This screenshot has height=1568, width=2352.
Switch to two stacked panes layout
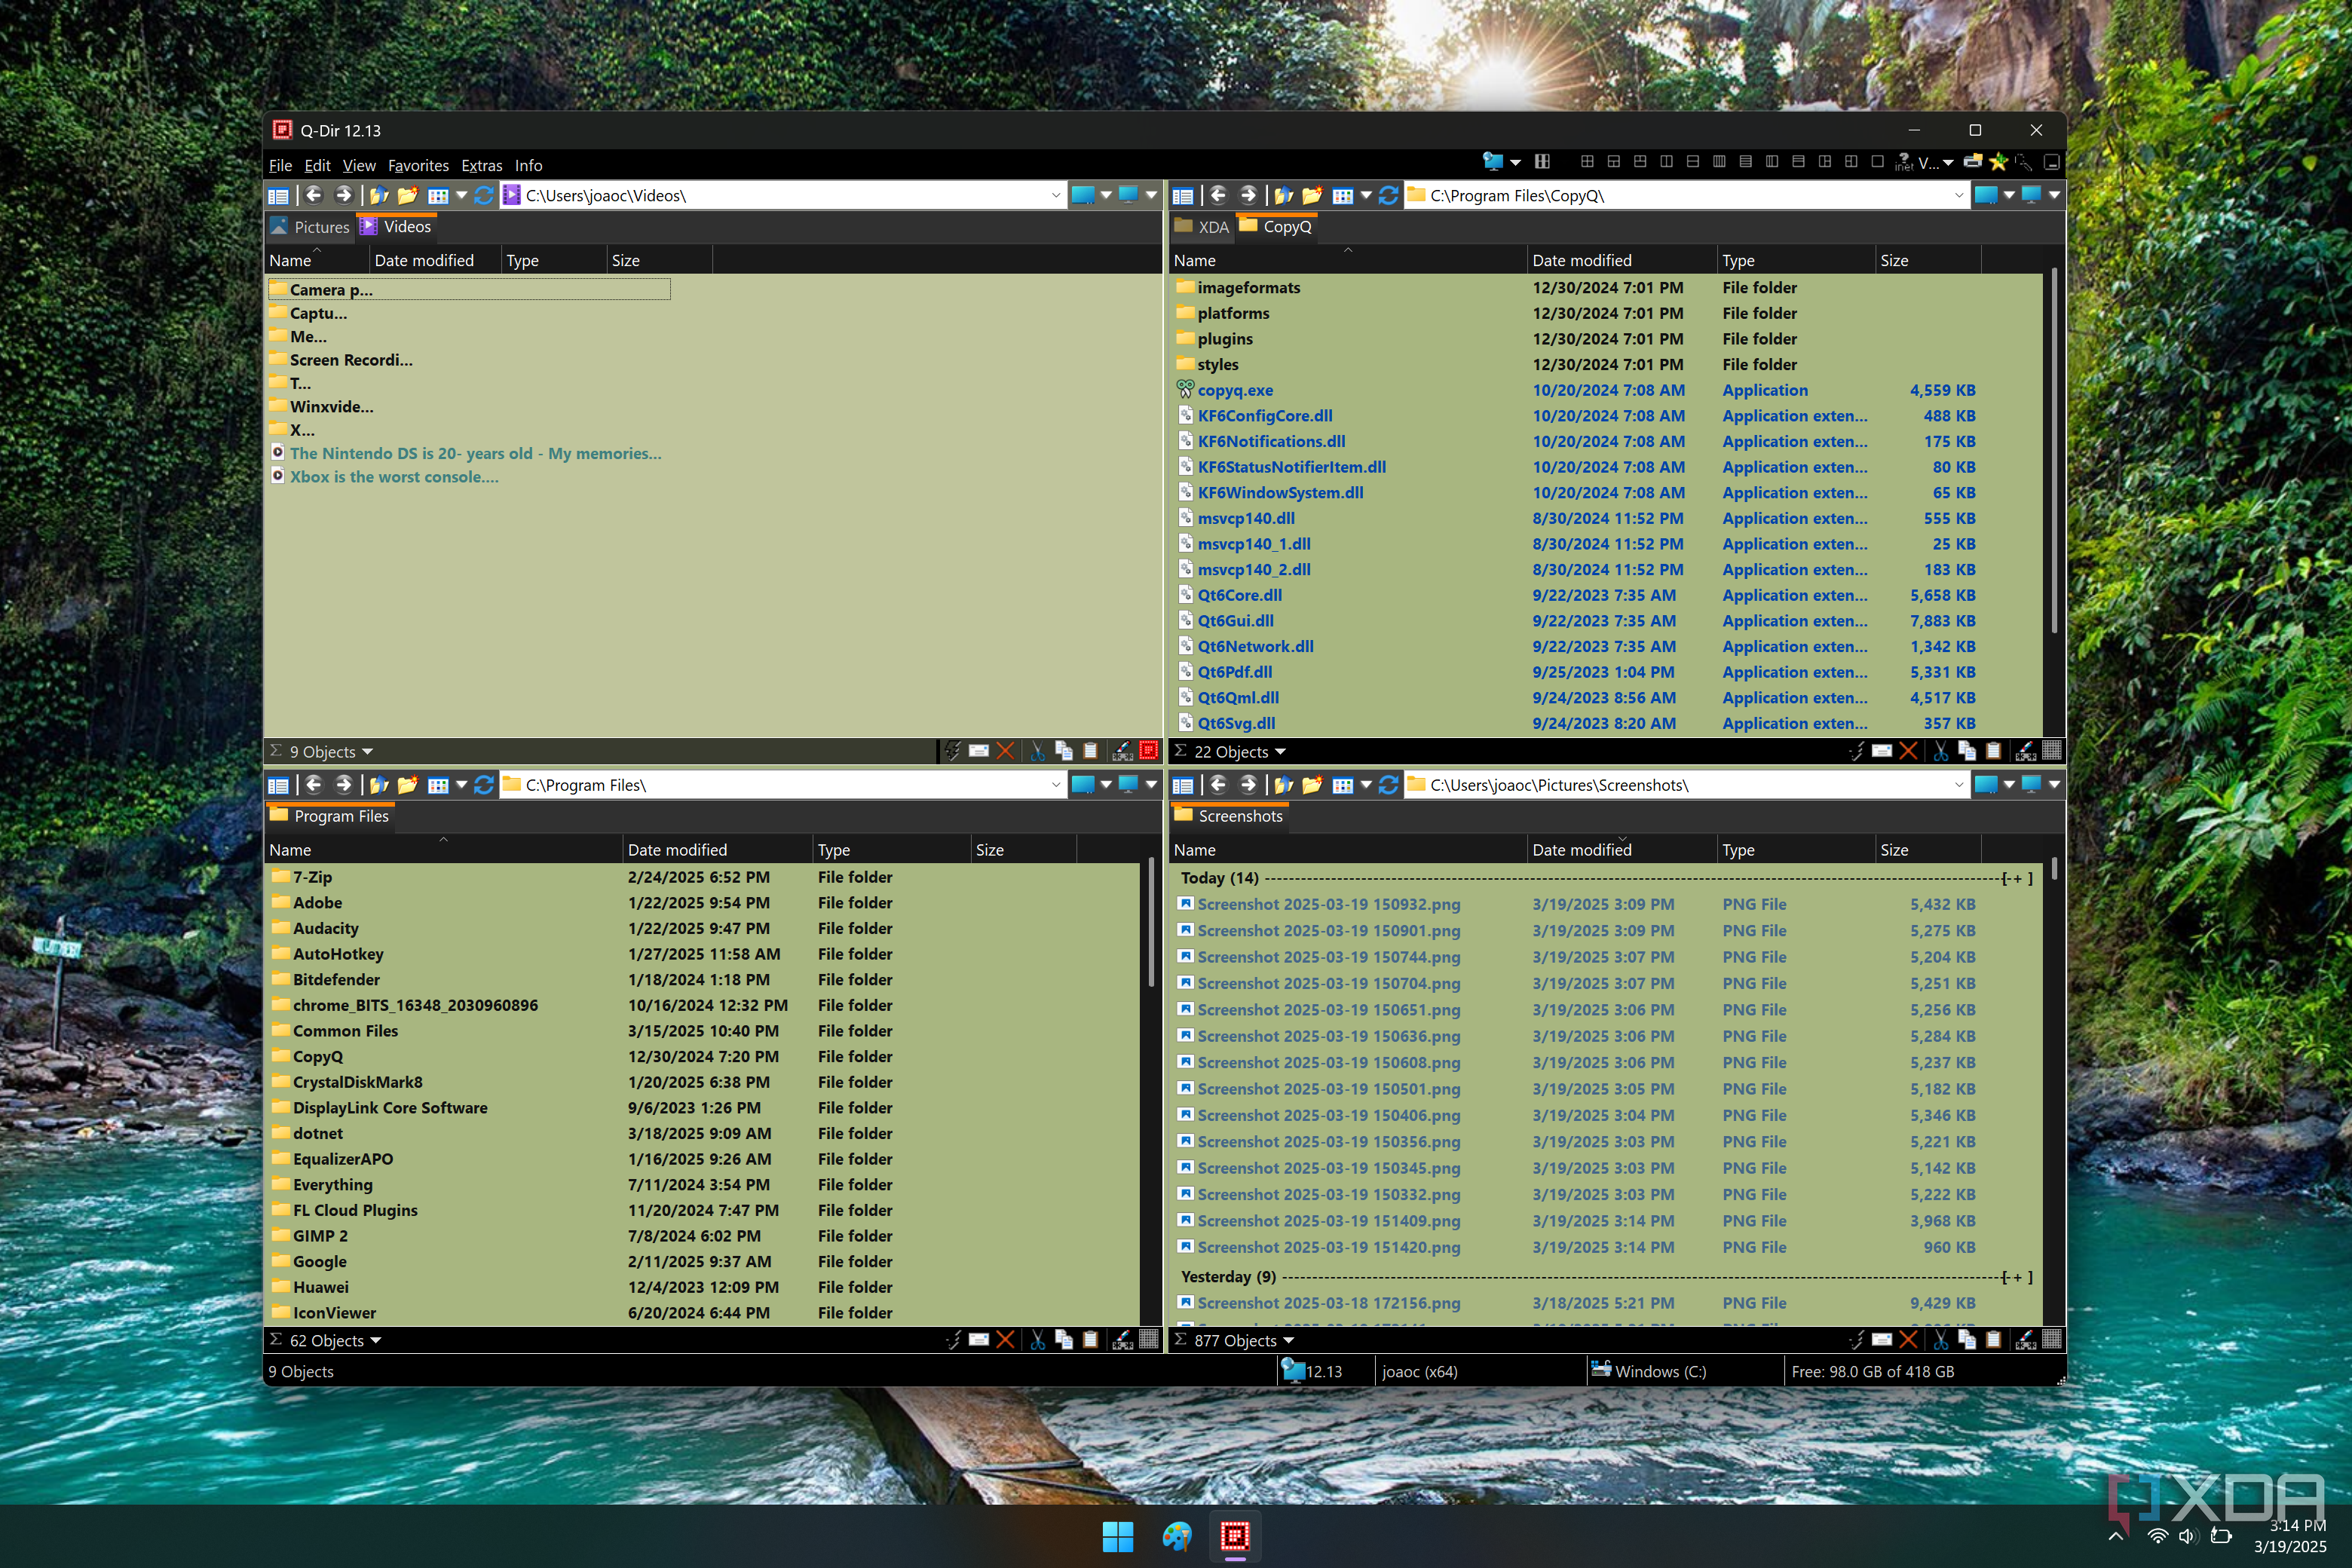1693,162
